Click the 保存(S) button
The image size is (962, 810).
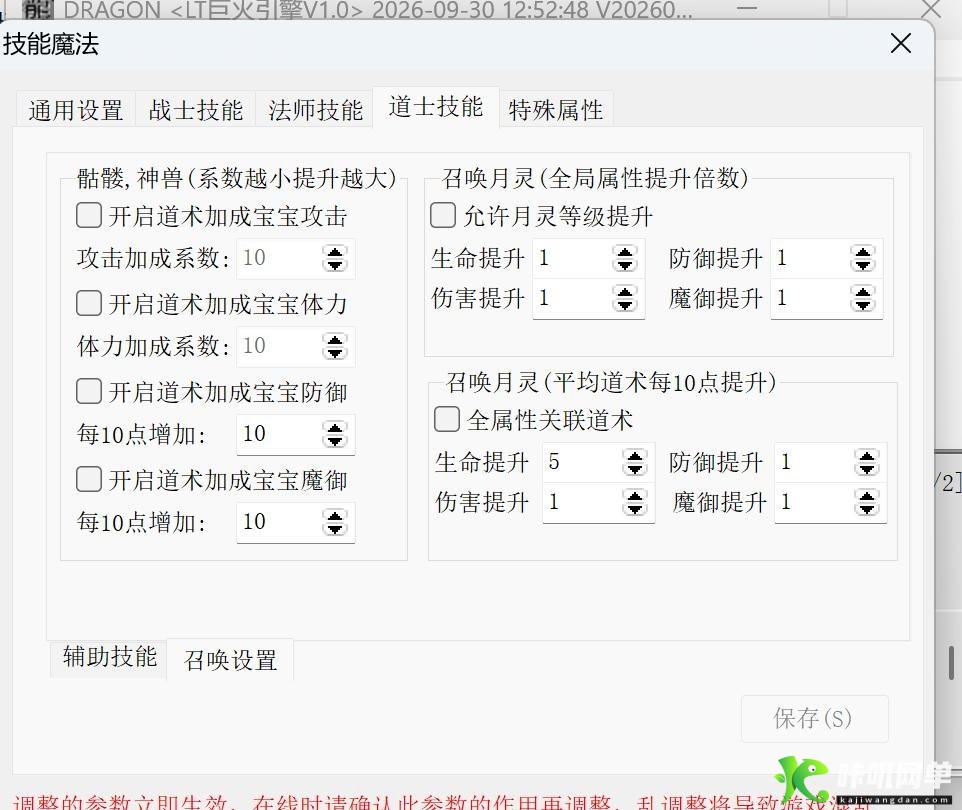tap(814, 718)
